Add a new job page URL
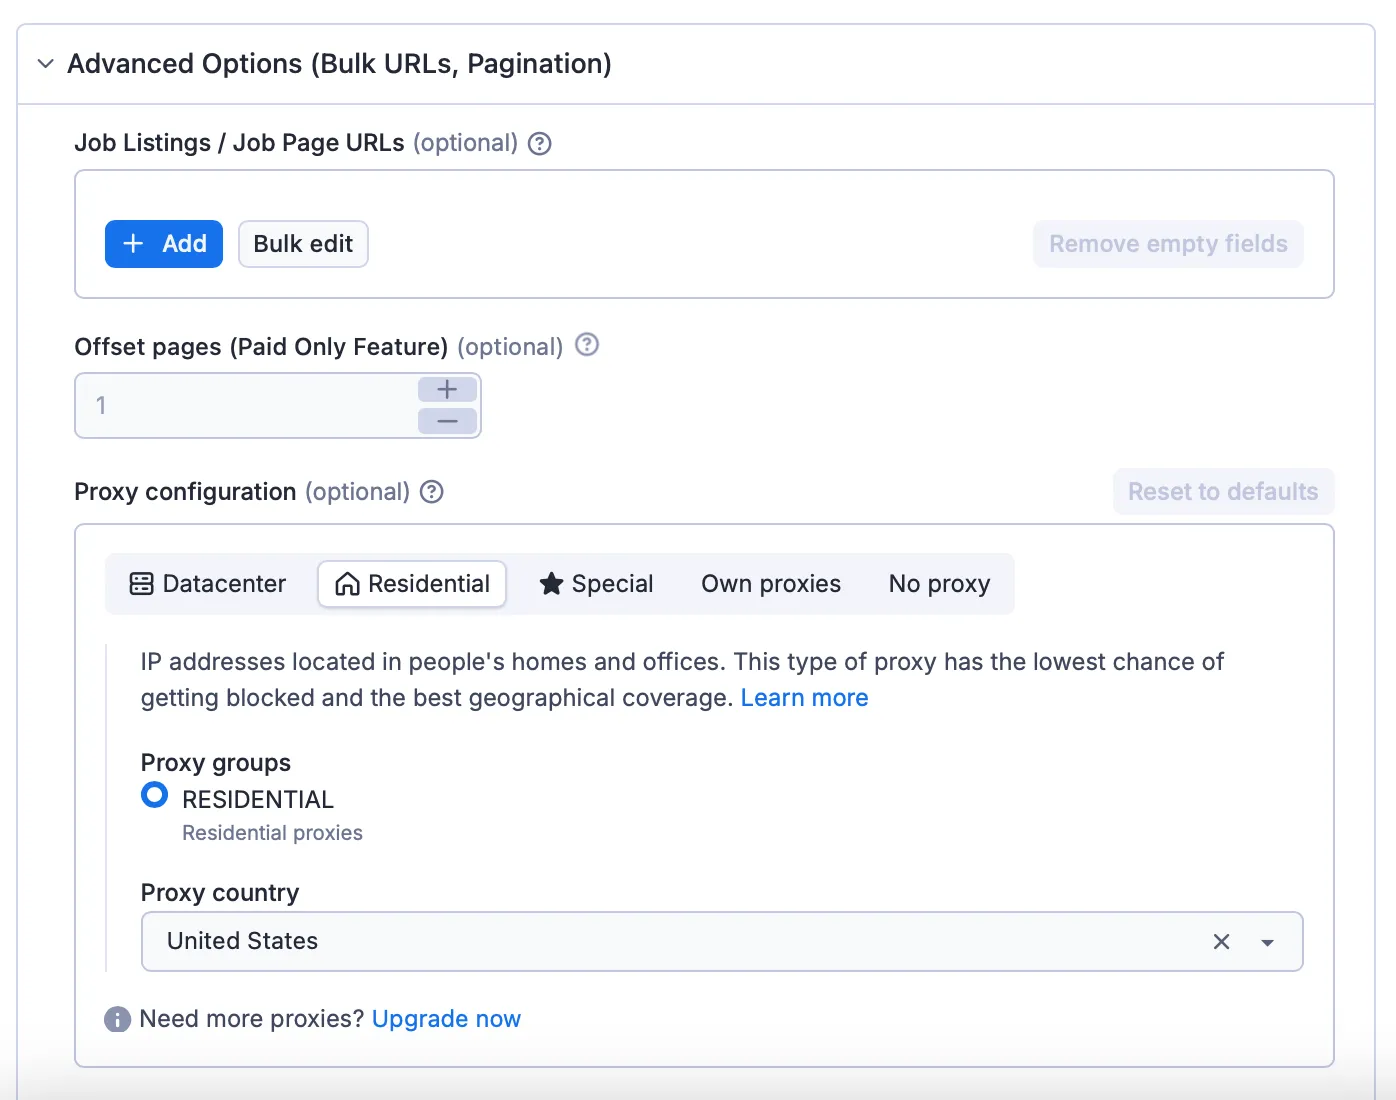 point(164,244)
